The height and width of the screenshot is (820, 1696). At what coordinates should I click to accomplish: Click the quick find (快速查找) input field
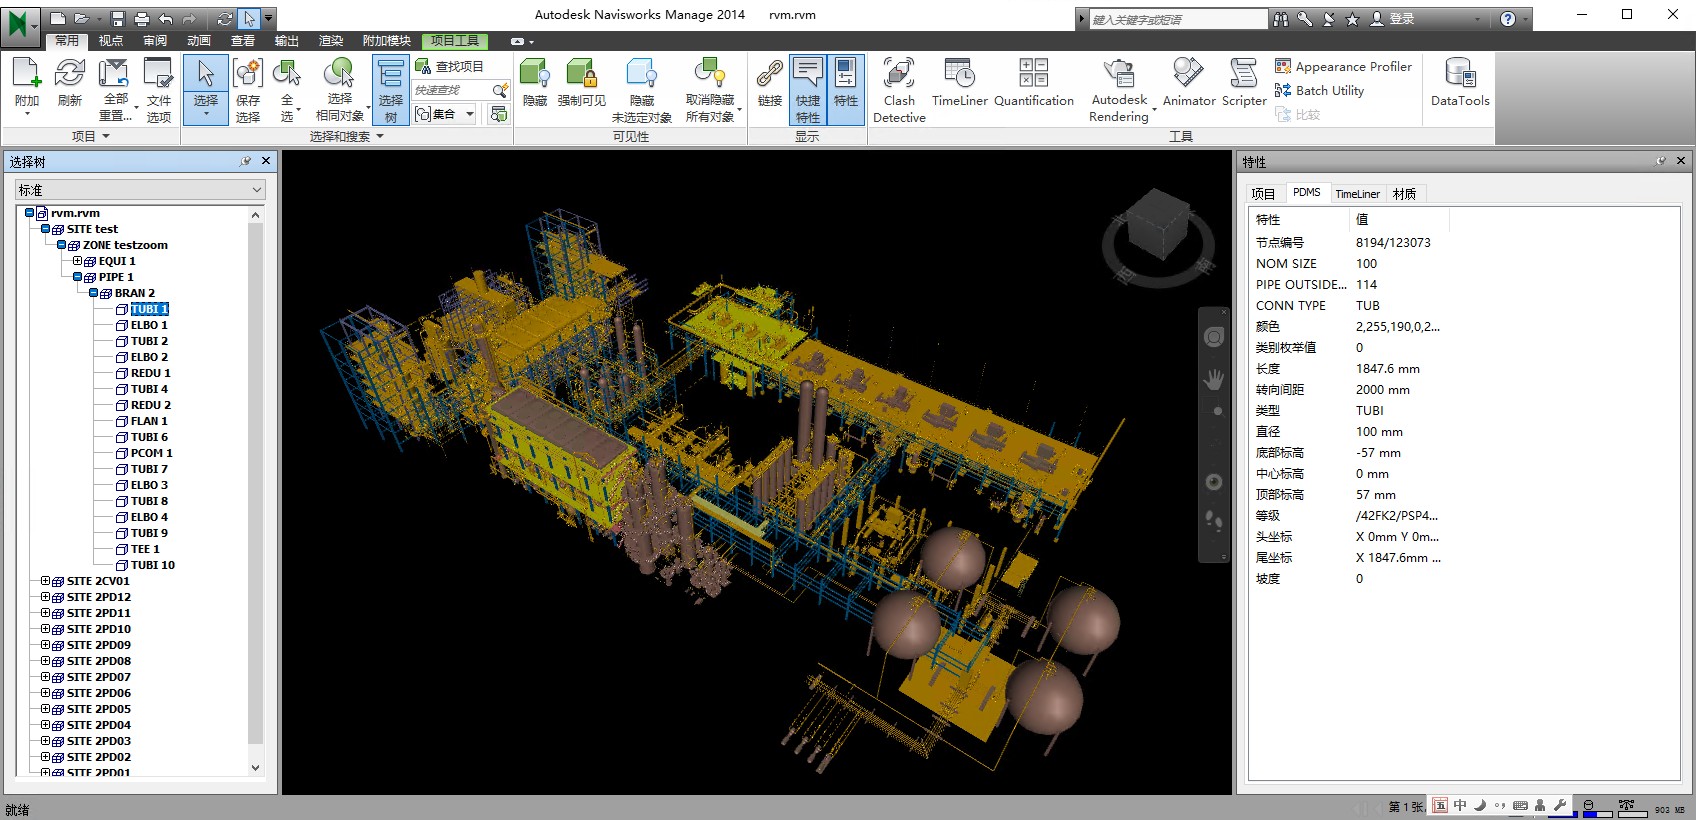pyautogui.click(x=451, y=90)
